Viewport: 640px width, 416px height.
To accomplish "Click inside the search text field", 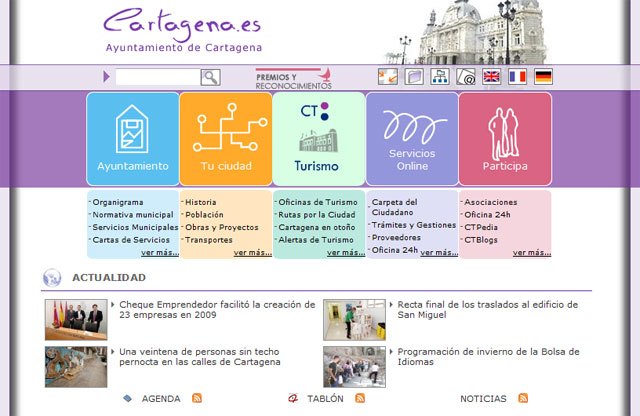I will [x=157, y=77].
